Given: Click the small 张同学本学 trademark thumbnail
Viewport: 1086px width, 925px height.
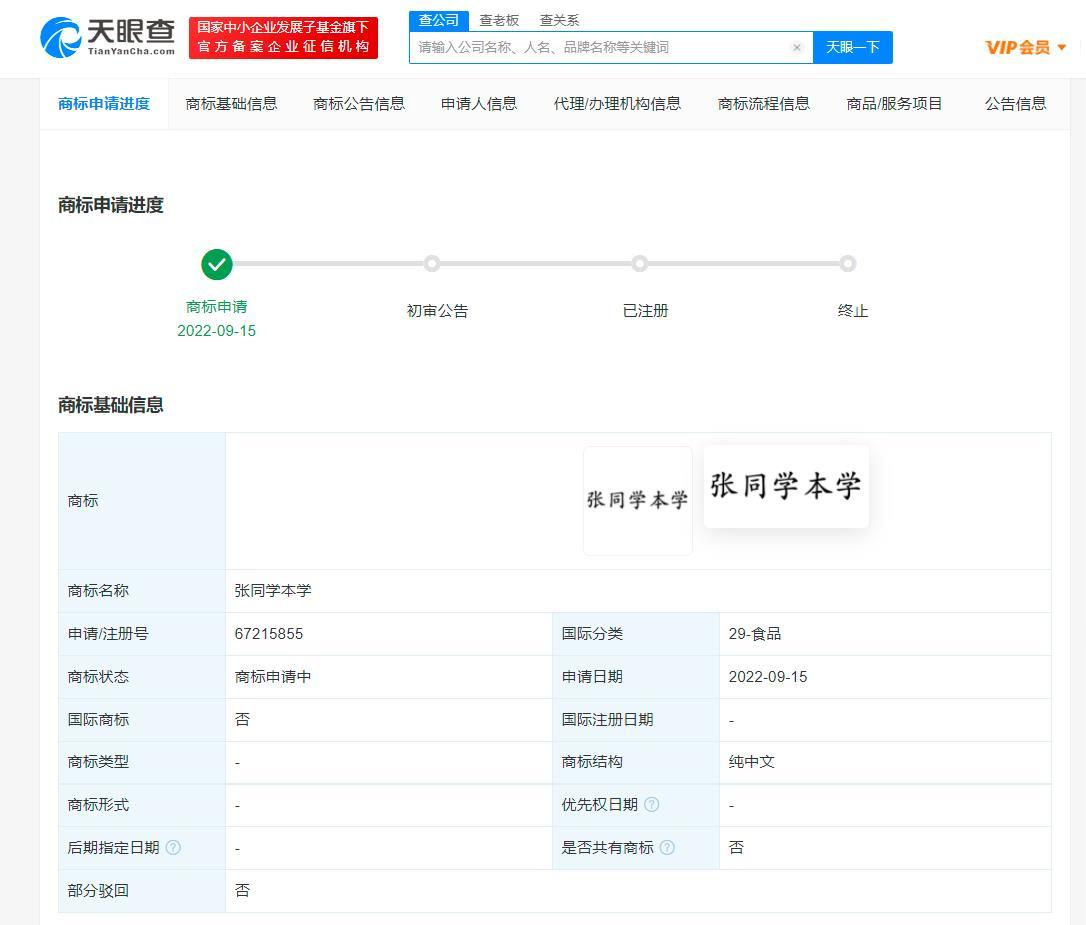Looking at the screenshot, I should (x=638, y=501).
